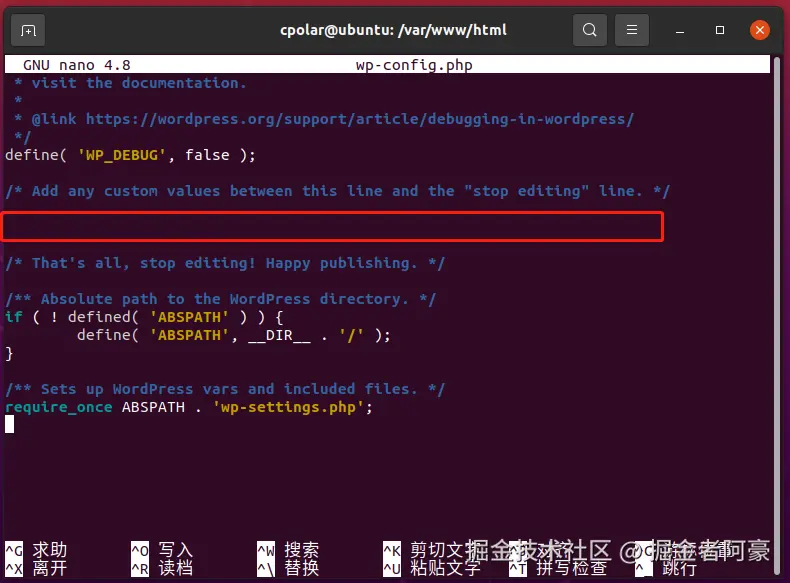Click the "That's all, stop editing!" comment

coord(225,263)
